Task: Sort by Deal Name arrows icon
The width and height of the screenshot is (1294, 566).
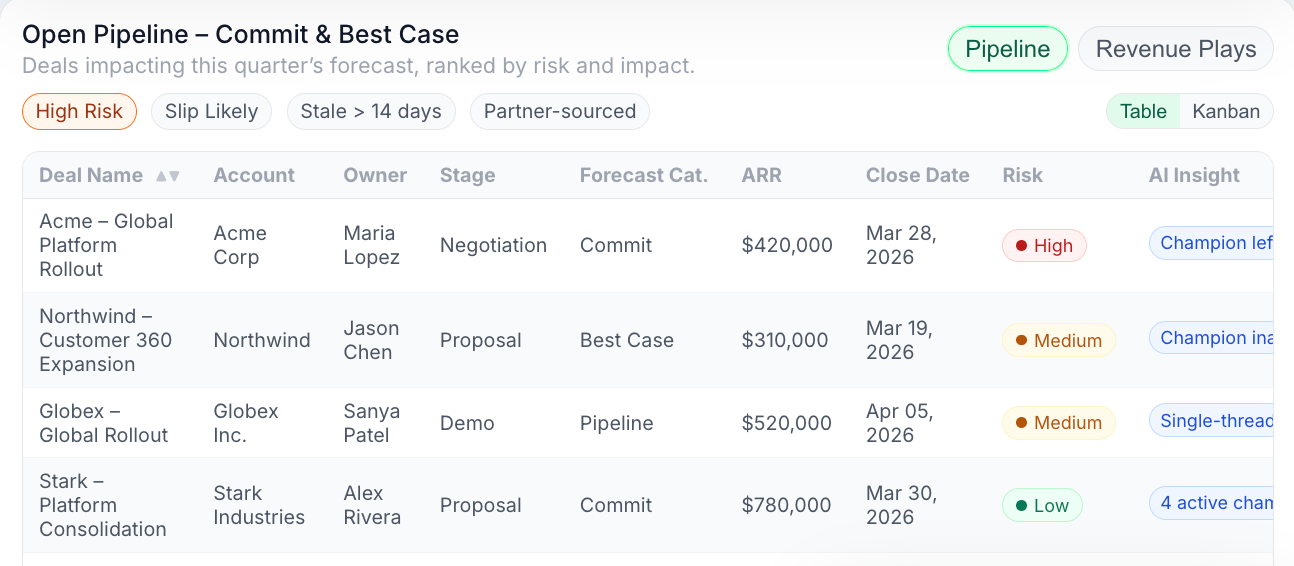Action: [167, 176]
